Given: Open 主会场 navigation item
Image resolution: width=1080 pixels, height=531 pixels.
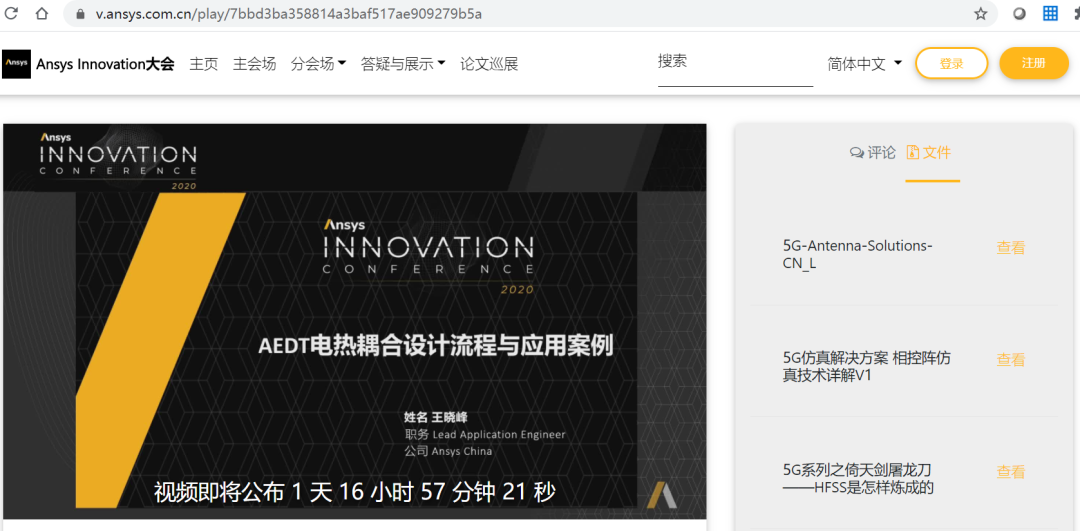Looking at the screenshot, I should click(x=254, y=64).
